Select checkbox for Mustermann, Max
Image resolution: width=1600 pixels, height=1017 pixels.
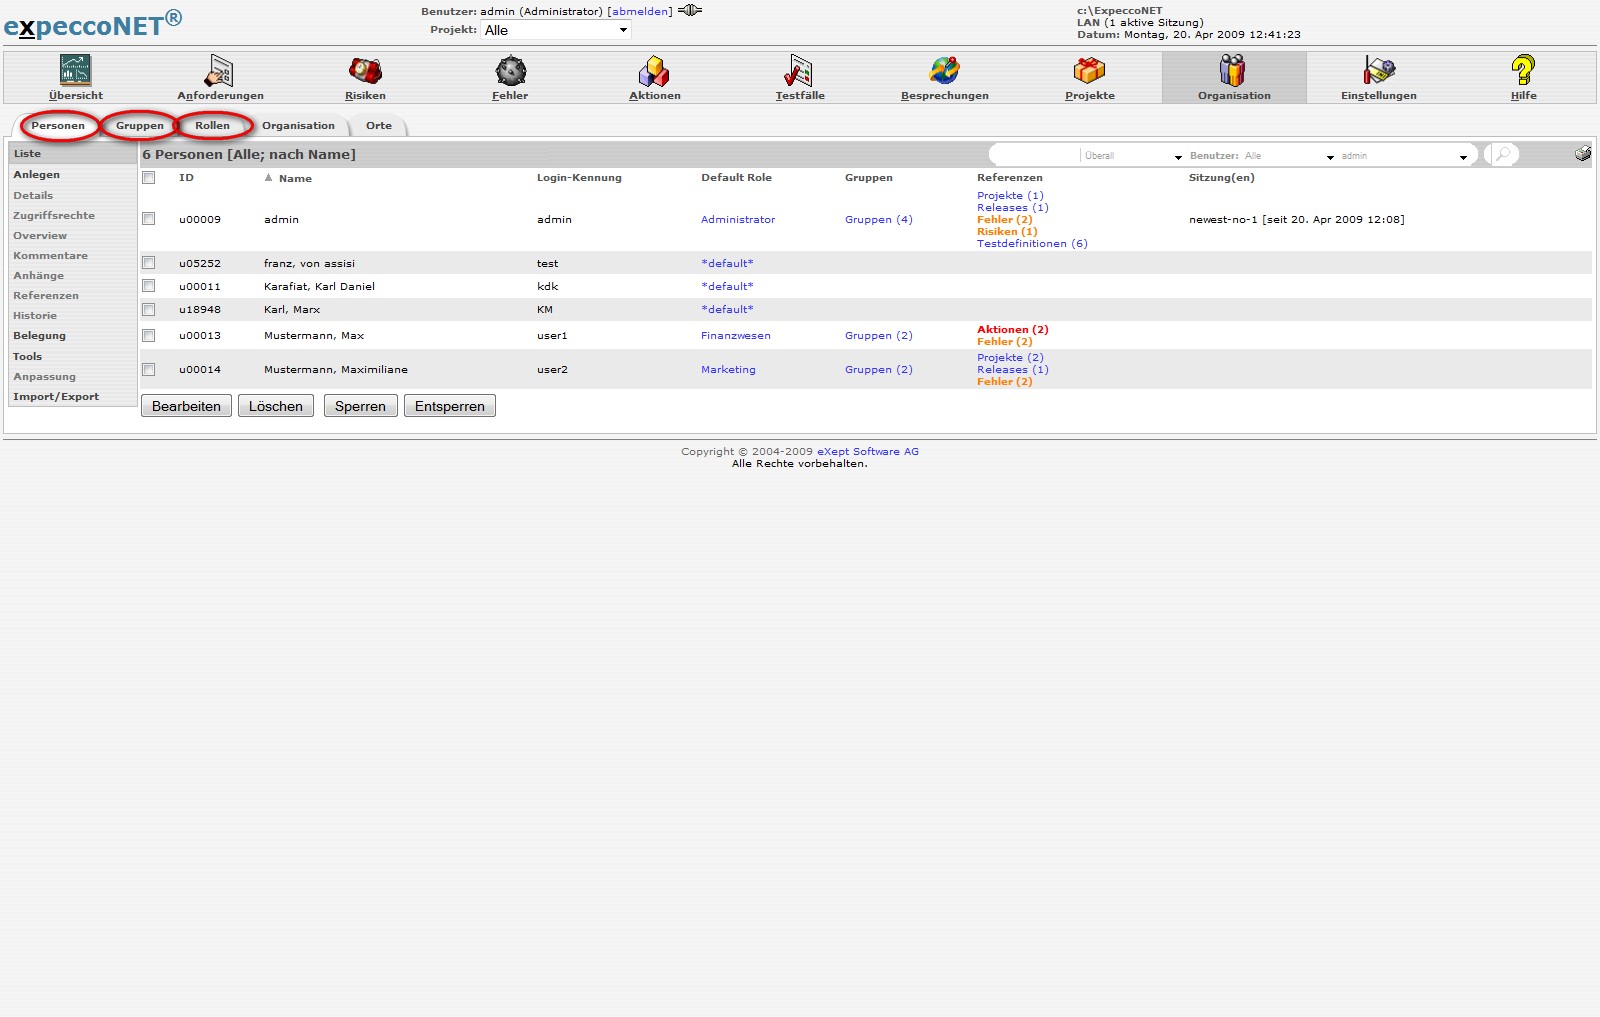pos(149,336)
